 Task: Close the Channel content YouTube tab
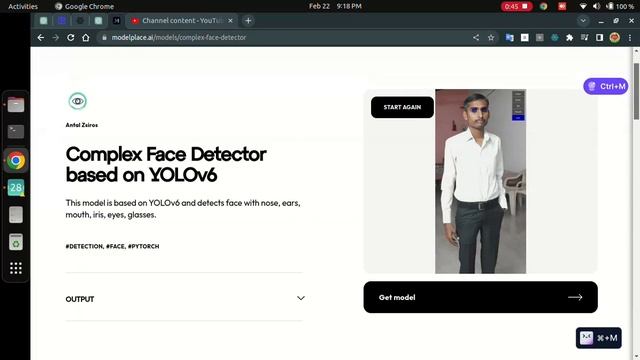(230, 20)
